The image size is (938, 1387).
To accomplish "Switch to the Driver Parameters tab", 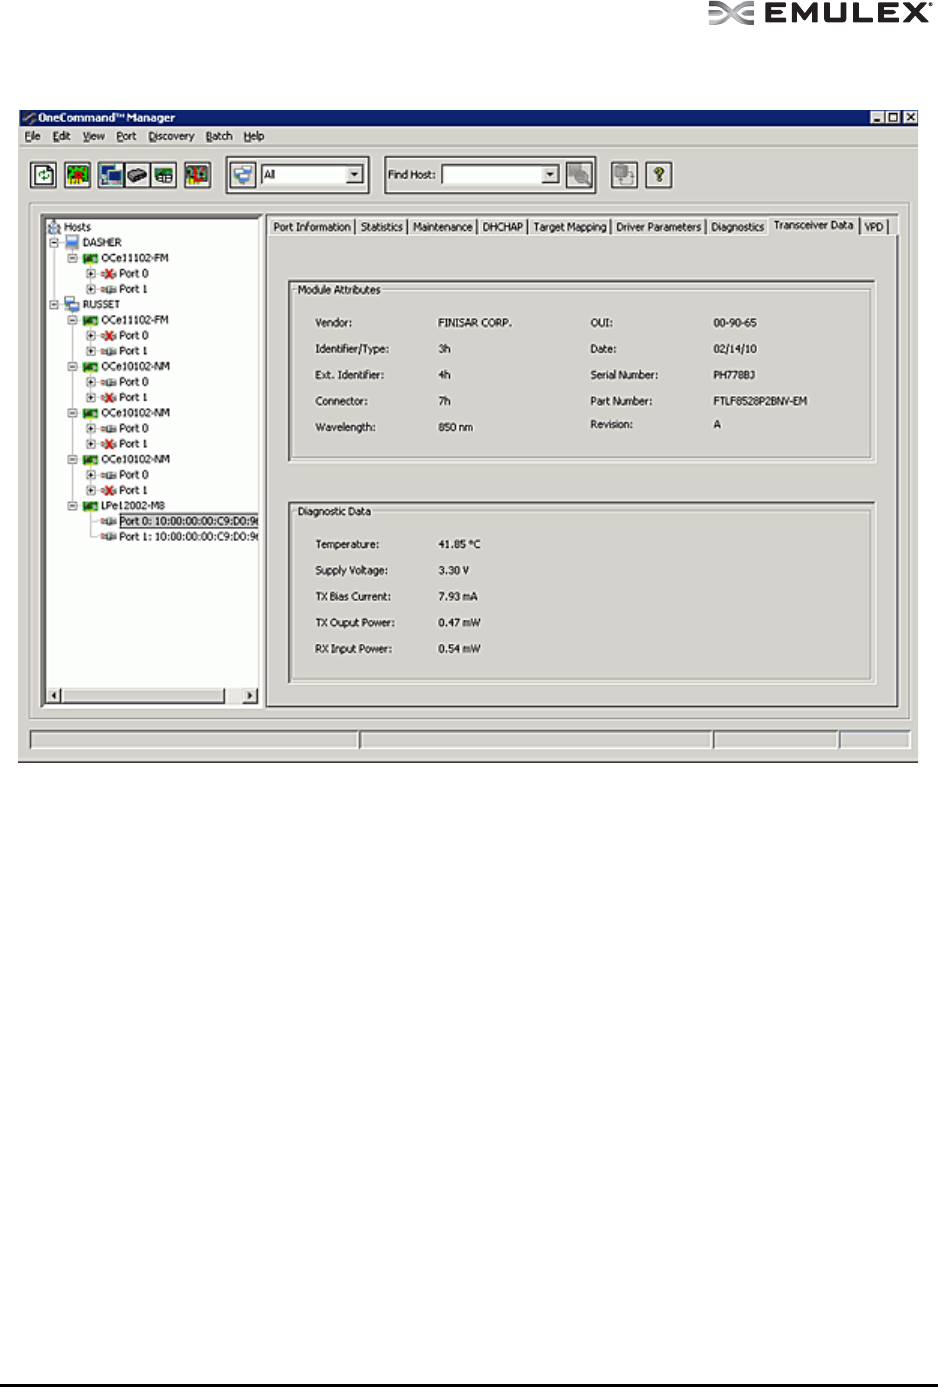I will (x=659, y=227).
